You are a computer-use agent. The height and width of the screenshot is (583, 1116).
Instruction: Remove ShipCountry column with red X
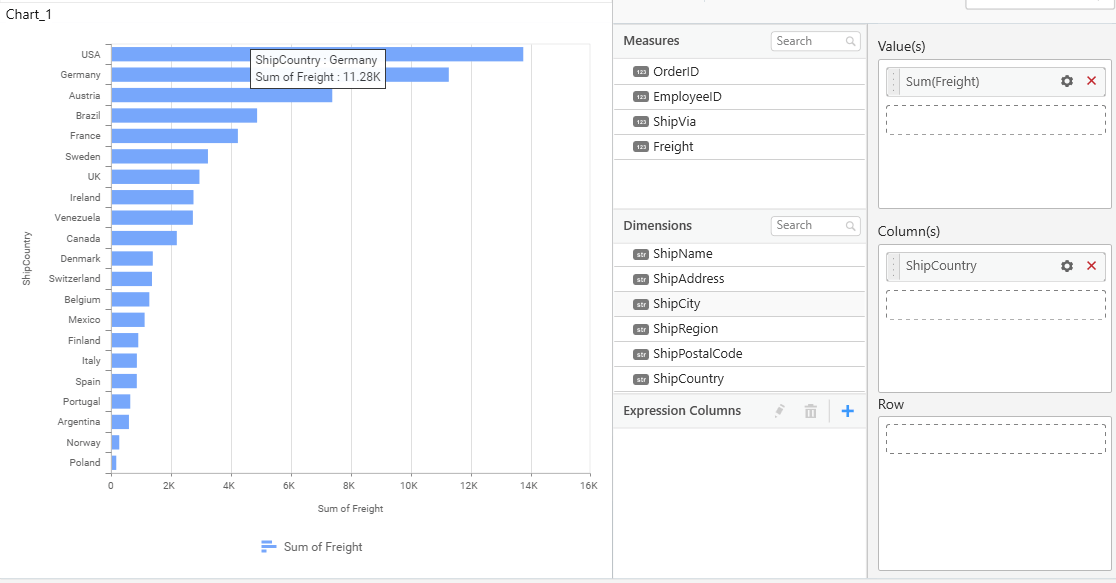(1091, 266)
